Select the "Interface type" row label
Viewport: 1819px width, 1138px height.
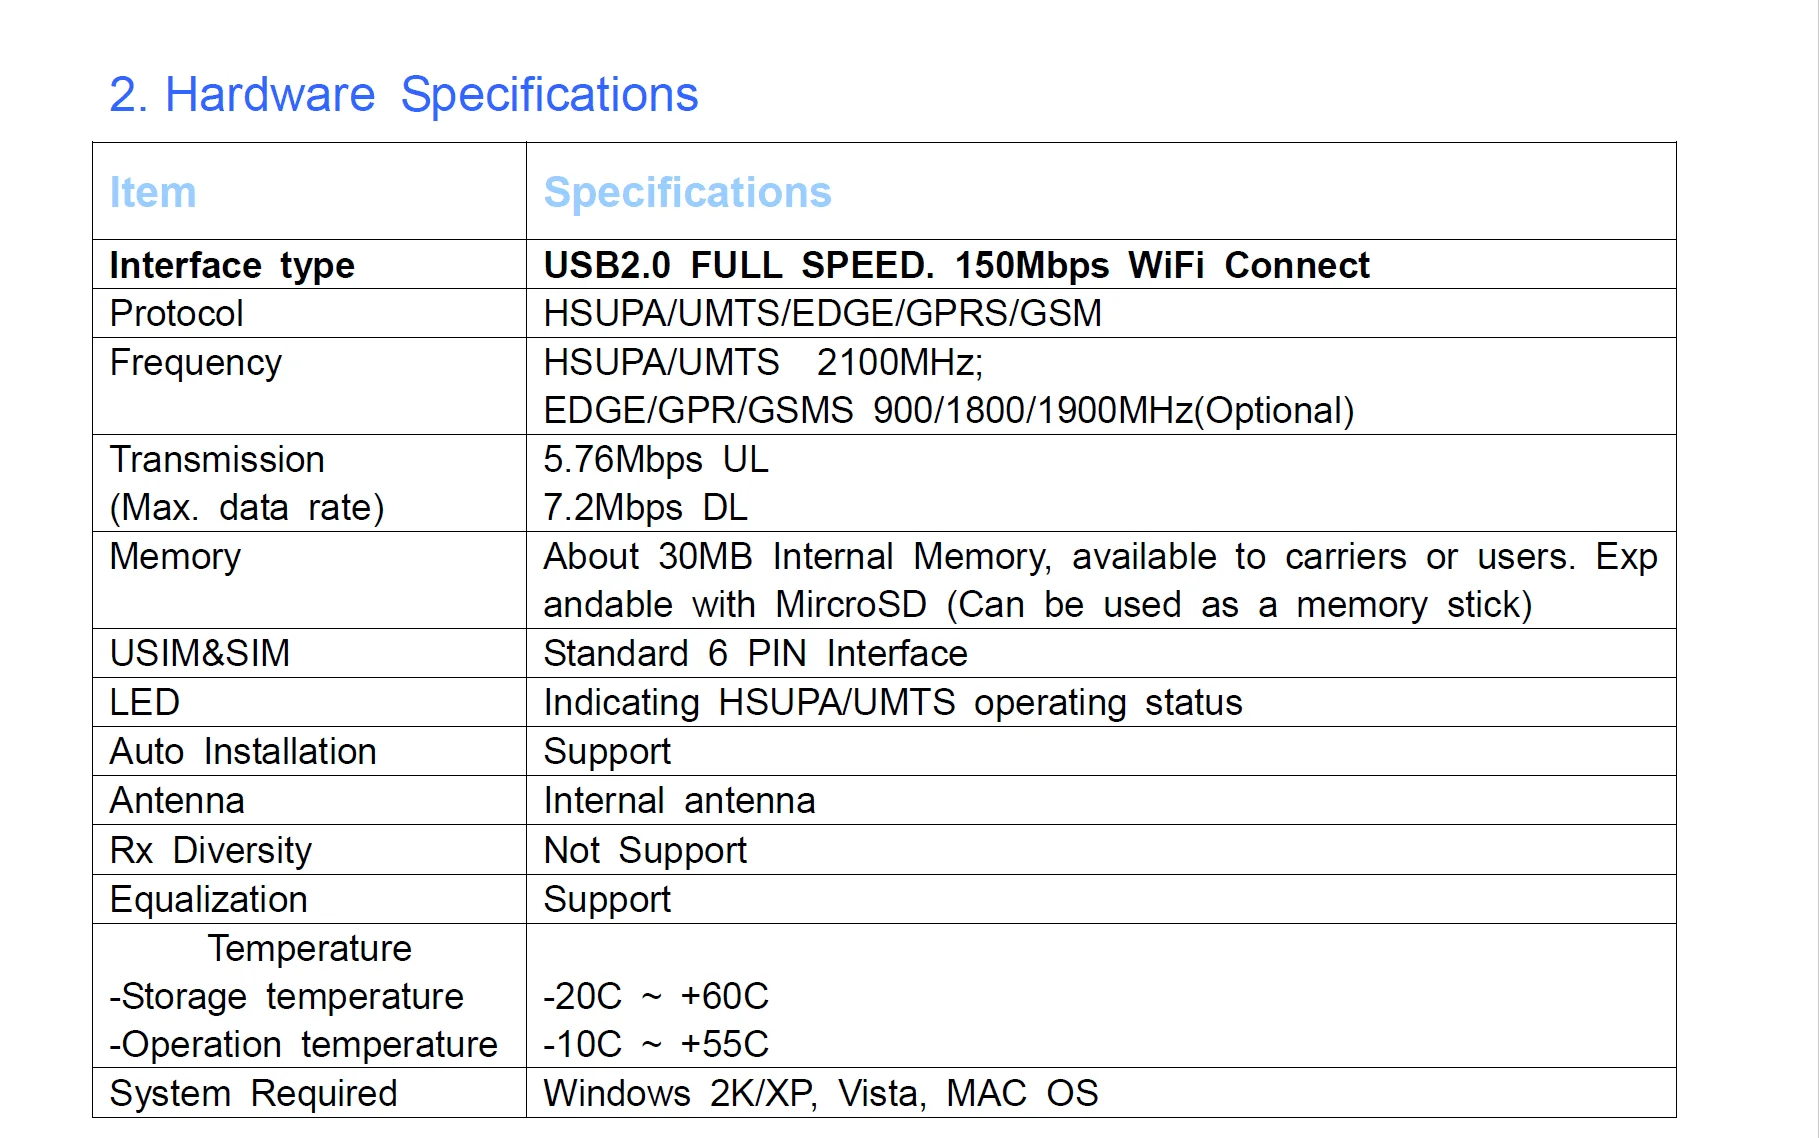pyautogui.click(x=232, y=265)
